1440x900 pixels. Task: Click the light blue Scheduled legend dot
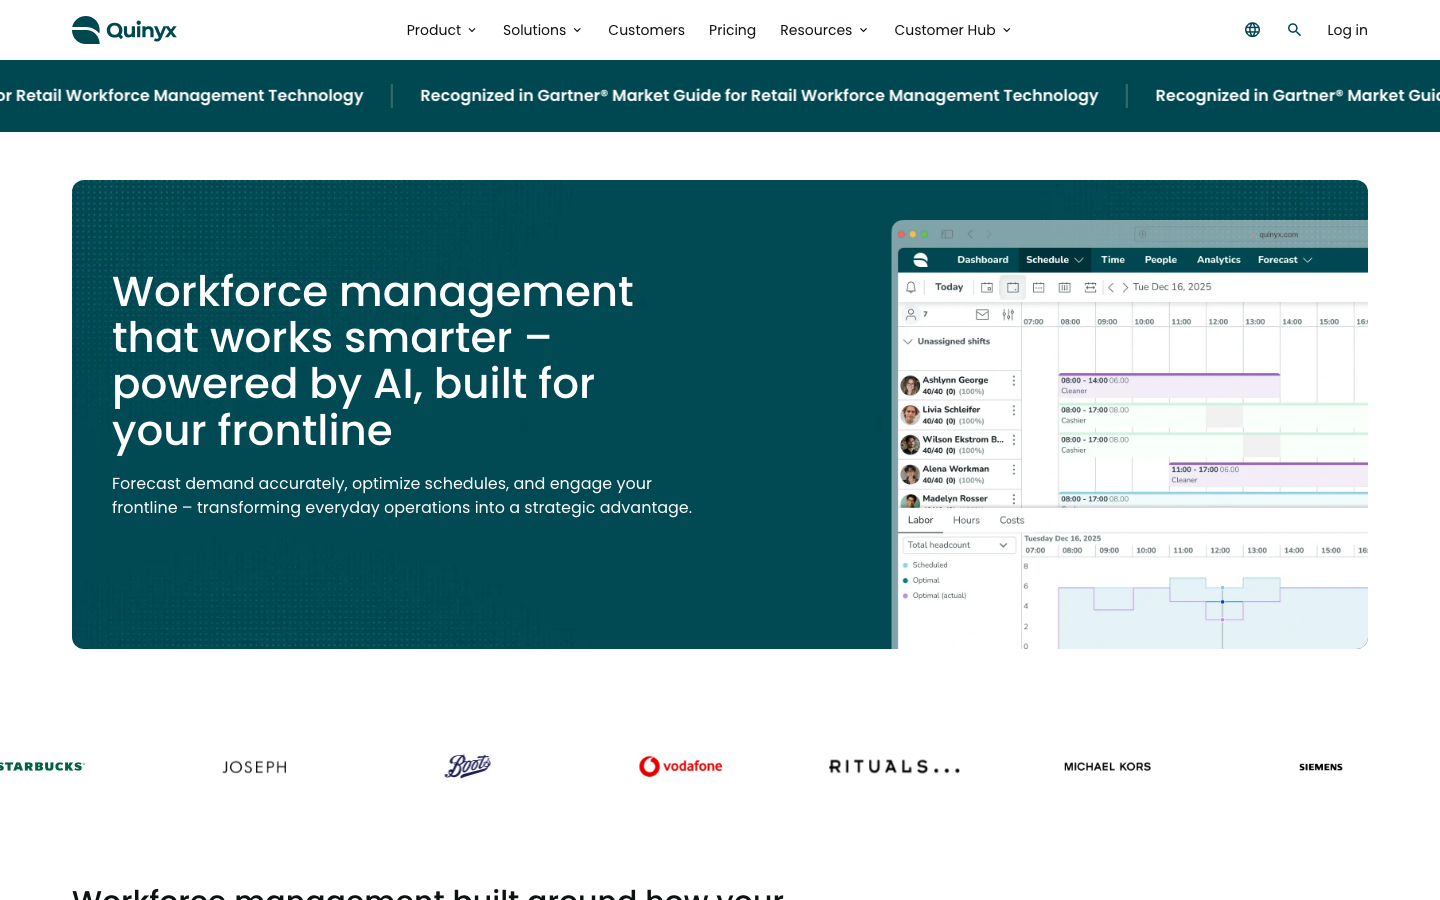[906, 565]
